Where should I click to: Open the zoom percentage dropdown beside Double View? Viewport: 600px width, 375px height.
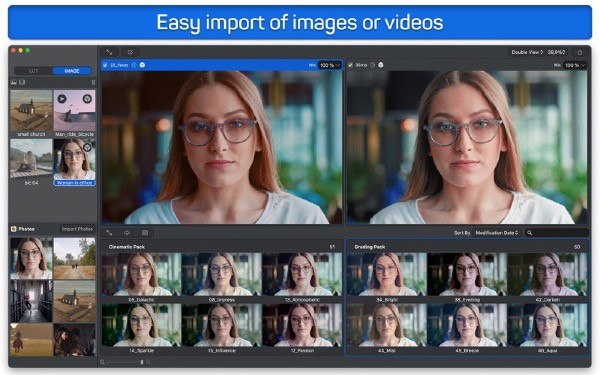(x=557, y=52)
